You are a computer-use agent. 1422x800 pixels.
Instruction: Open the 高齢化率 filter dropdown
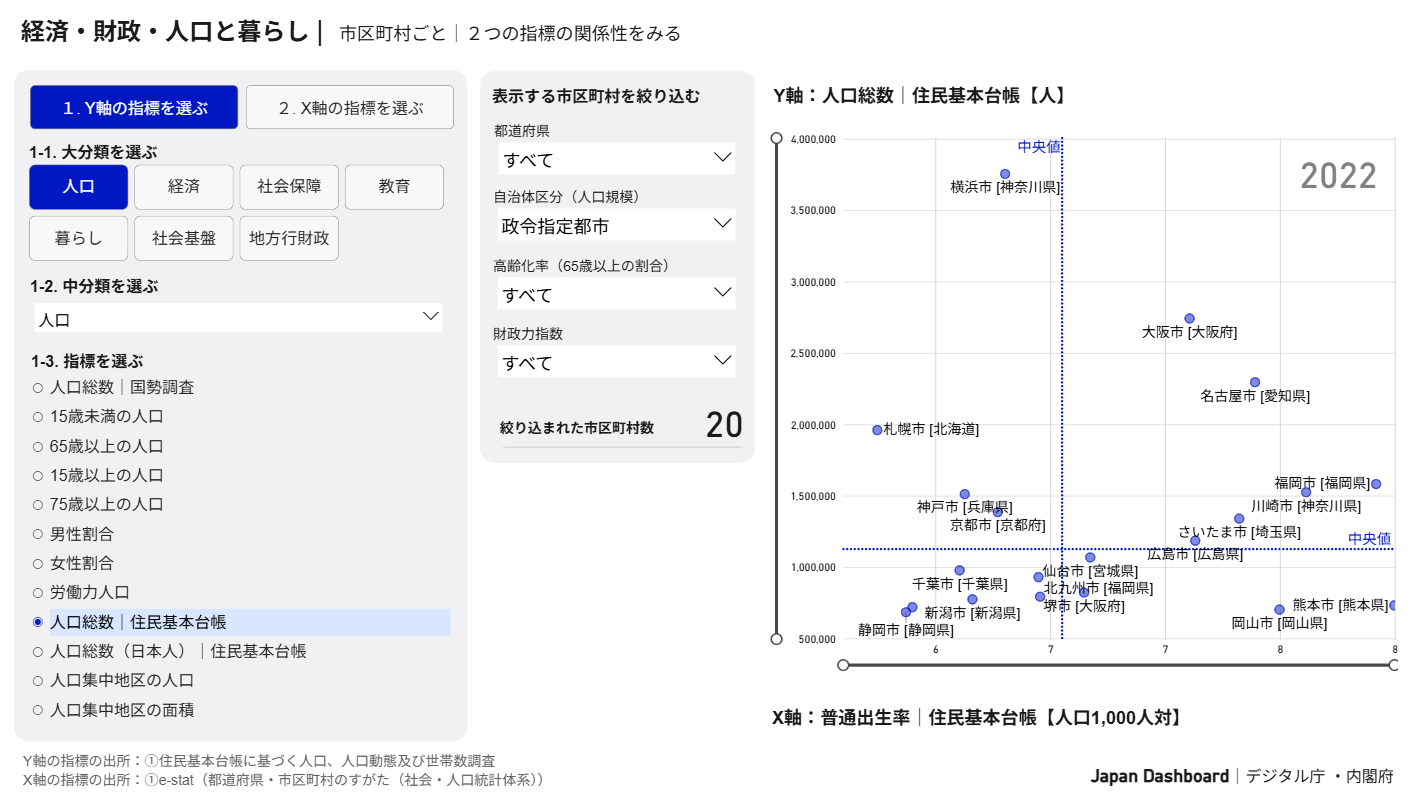616,293
